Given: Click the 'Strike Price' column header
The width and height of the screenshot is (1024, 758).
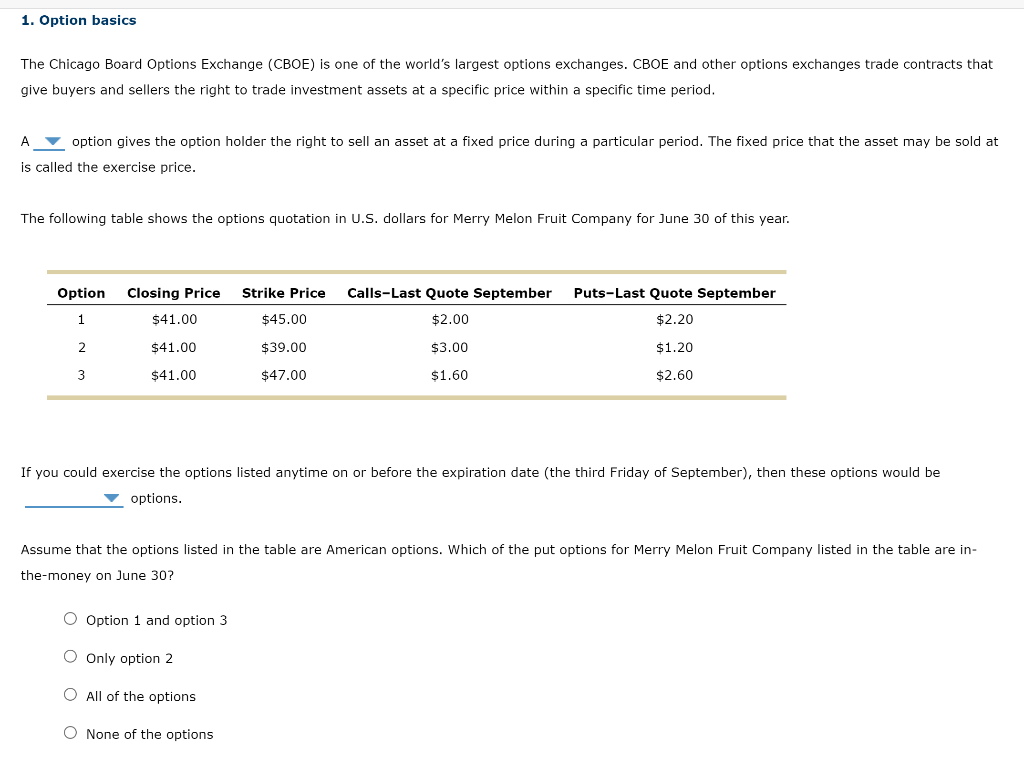Looking at the screenshot, I should [x=283, y=292].
